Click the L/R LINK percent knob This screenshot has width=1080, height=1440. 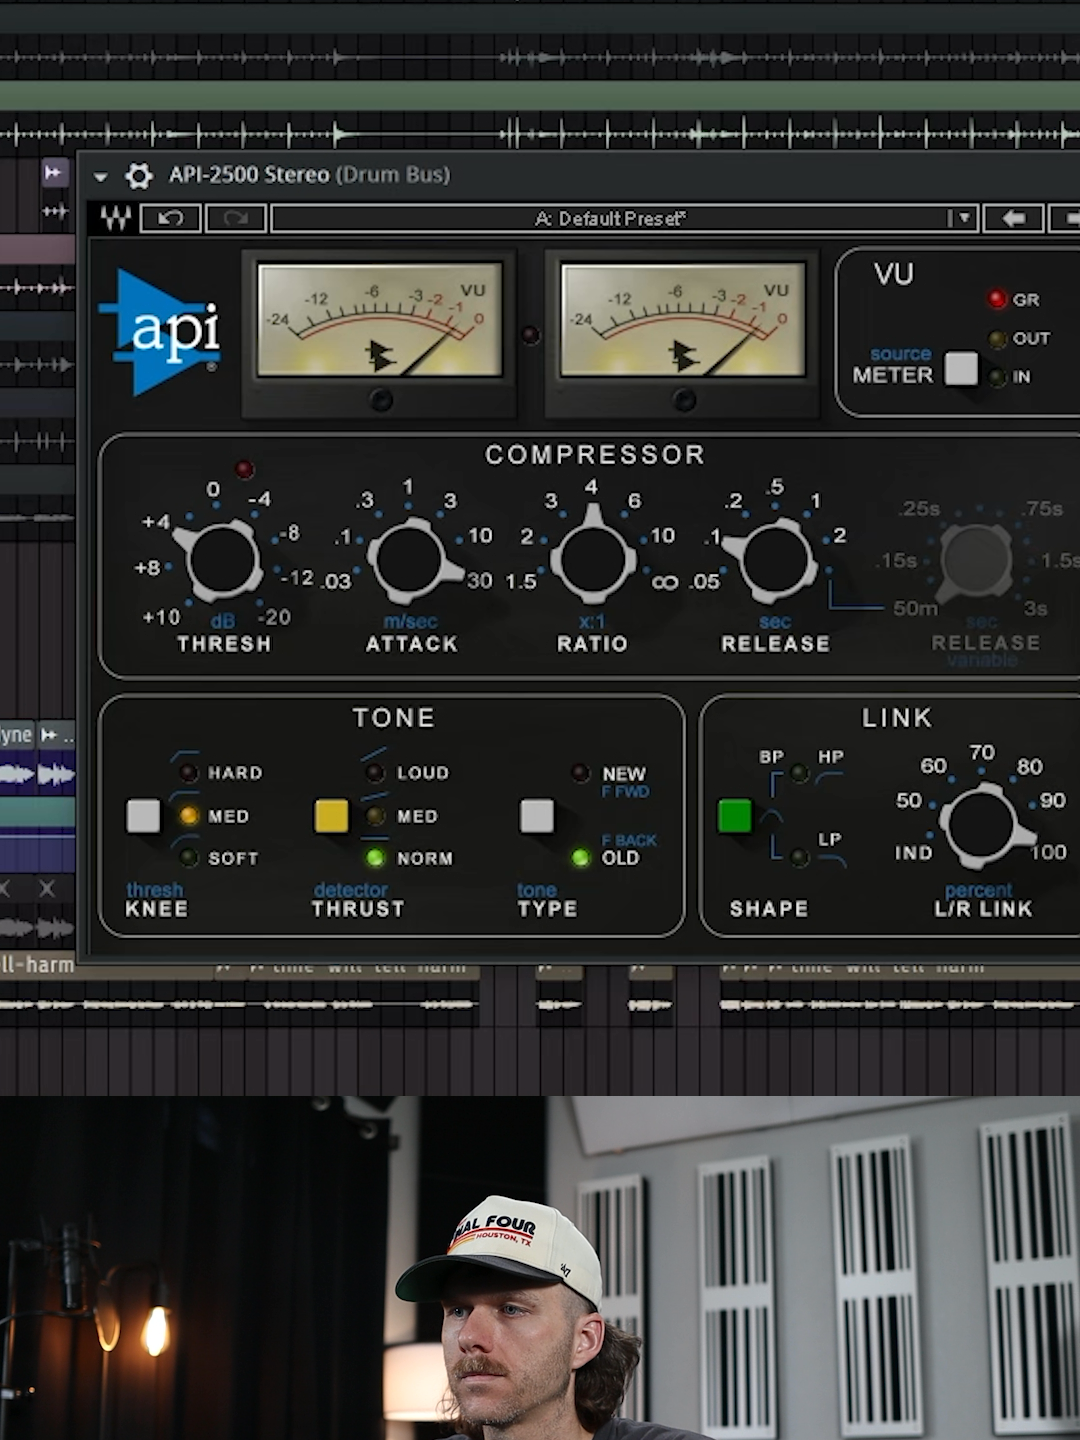[981, 824]
